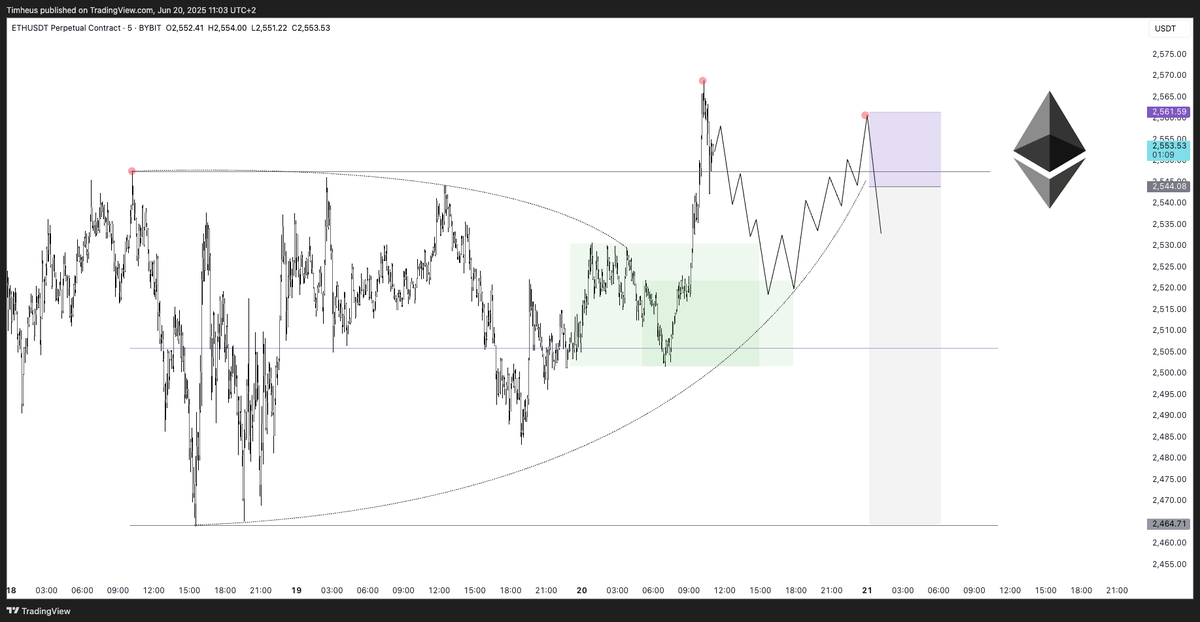Viewport: 1200px width, 622px height.
Task: Click the 2,535.00 price axis label
Action: (x=1169, y=224)
